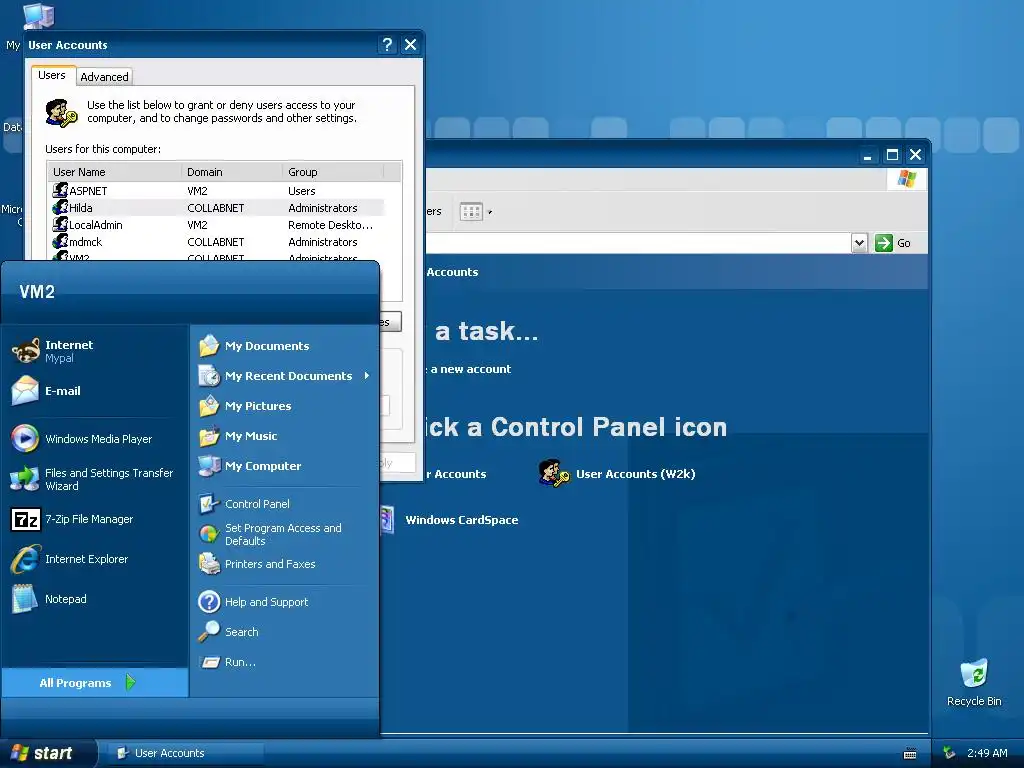Image resolution: width=1024 pixels, height=768 pixels.
Task: Click the 2:49 AM system clock
Action: 987,753
